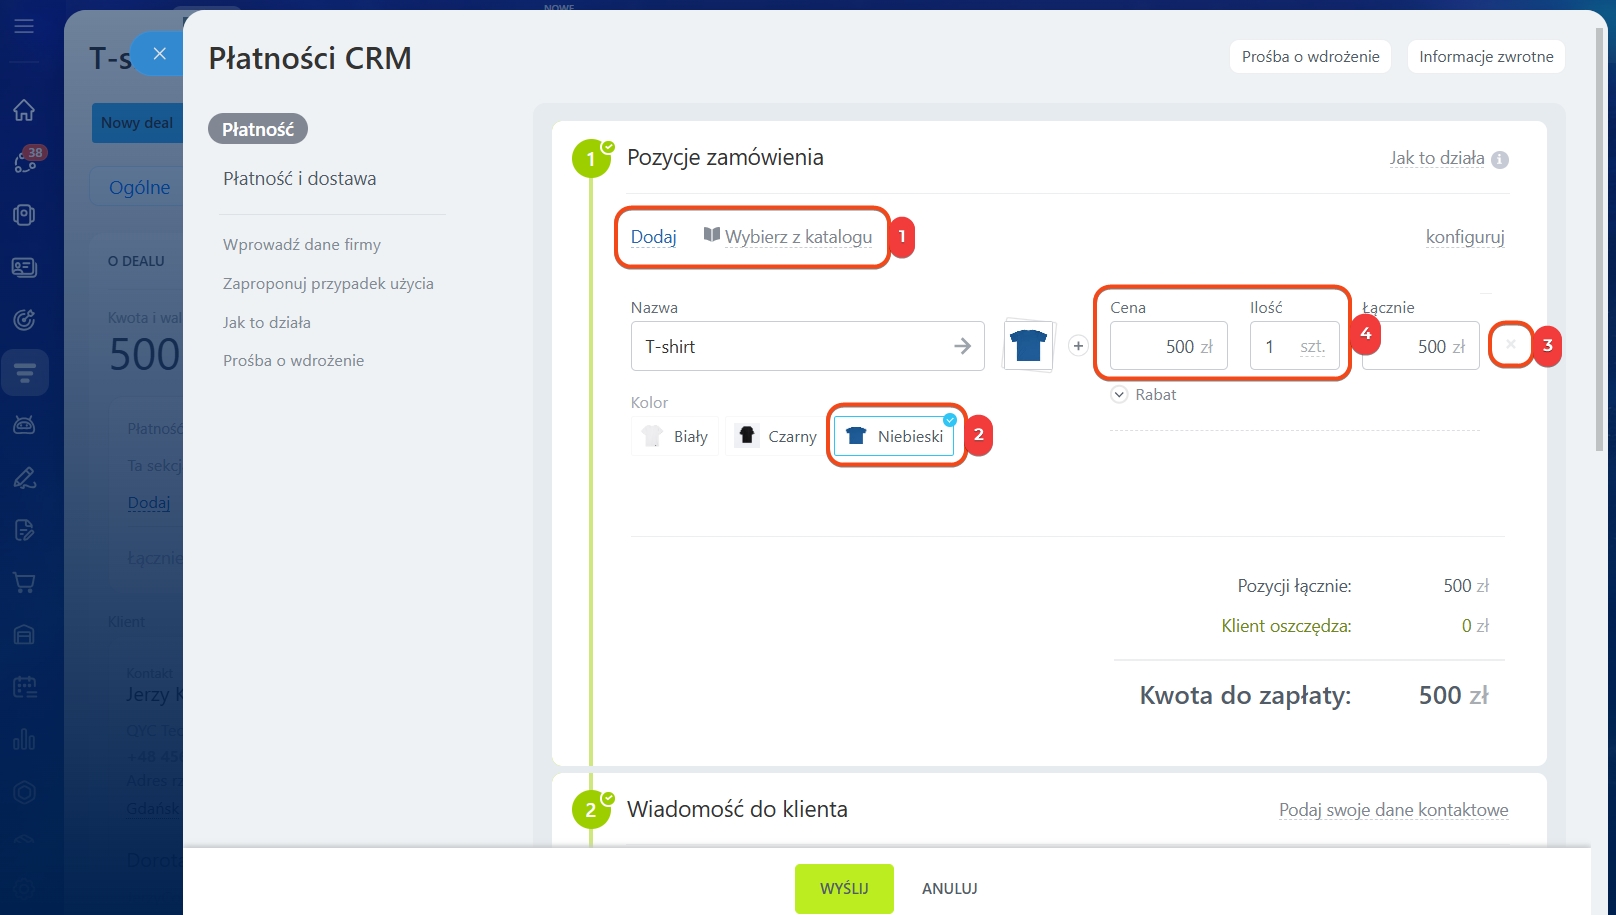This screenshot has width=1616, height=915.
Task: Remove the T-shirt position with x icon
Action: click(1510, 345)
